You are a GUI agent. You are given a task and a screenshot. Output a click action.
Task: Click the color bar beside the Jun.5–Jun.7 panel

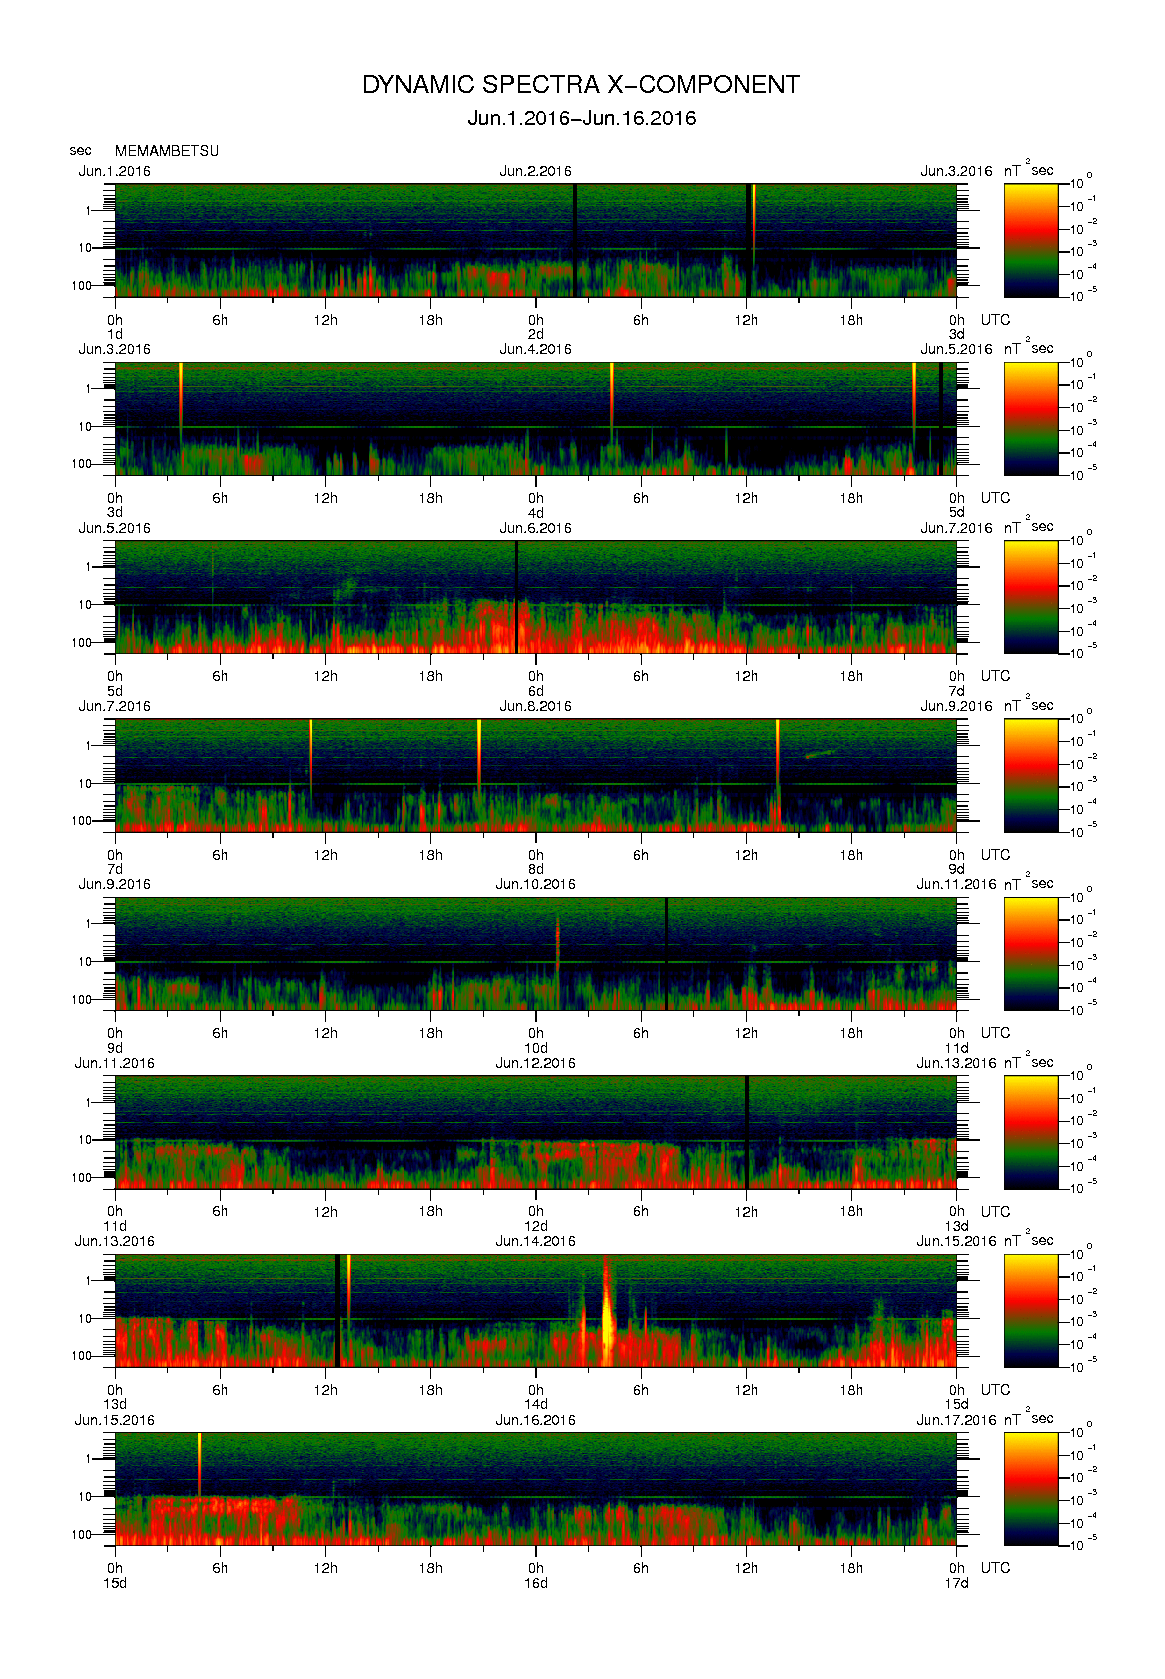(x=1031, y=597)
